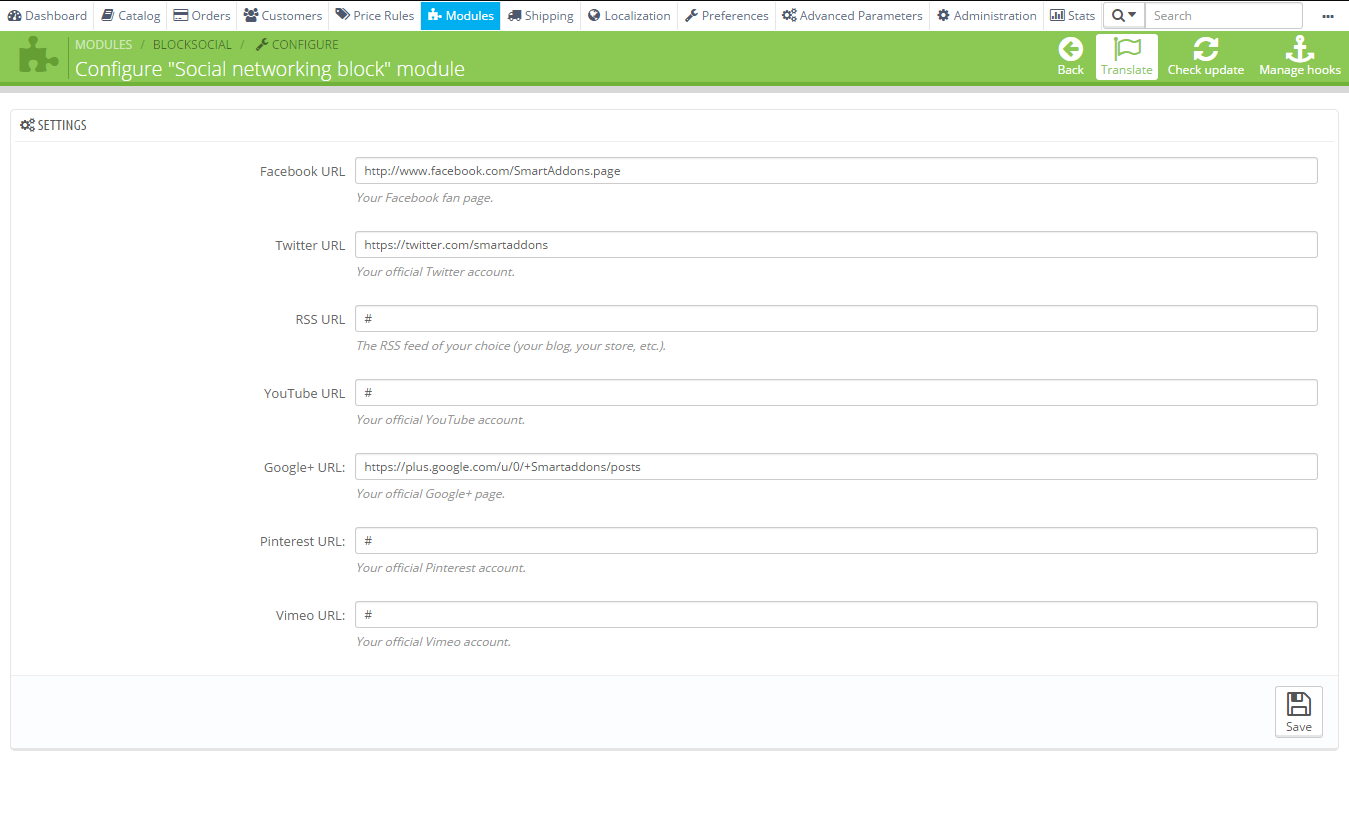Click the MODULES breadcrumb link
This screenshot has height=829, width=1349.
(104, 44)
